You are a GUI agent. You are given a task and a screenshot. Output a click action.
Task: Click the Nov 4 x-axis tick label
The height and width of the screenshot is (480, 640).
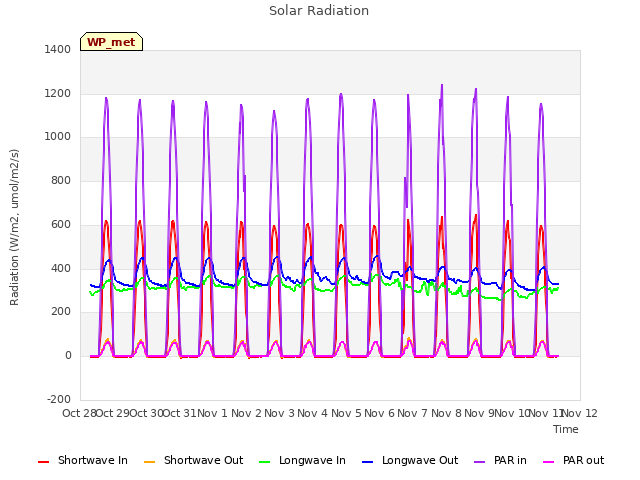[x=312, y=413]
